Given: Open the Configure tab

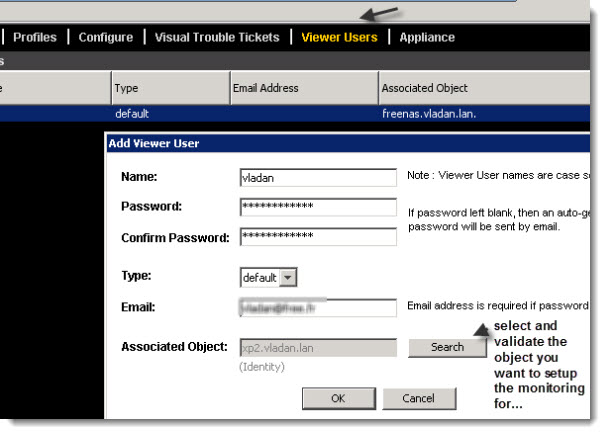Looking at the screenshot, I should 106,37.
